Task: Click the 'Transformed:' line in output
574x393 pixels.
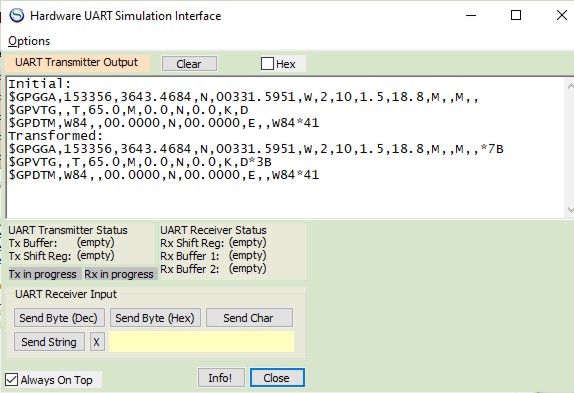Action: coord(56,136)
